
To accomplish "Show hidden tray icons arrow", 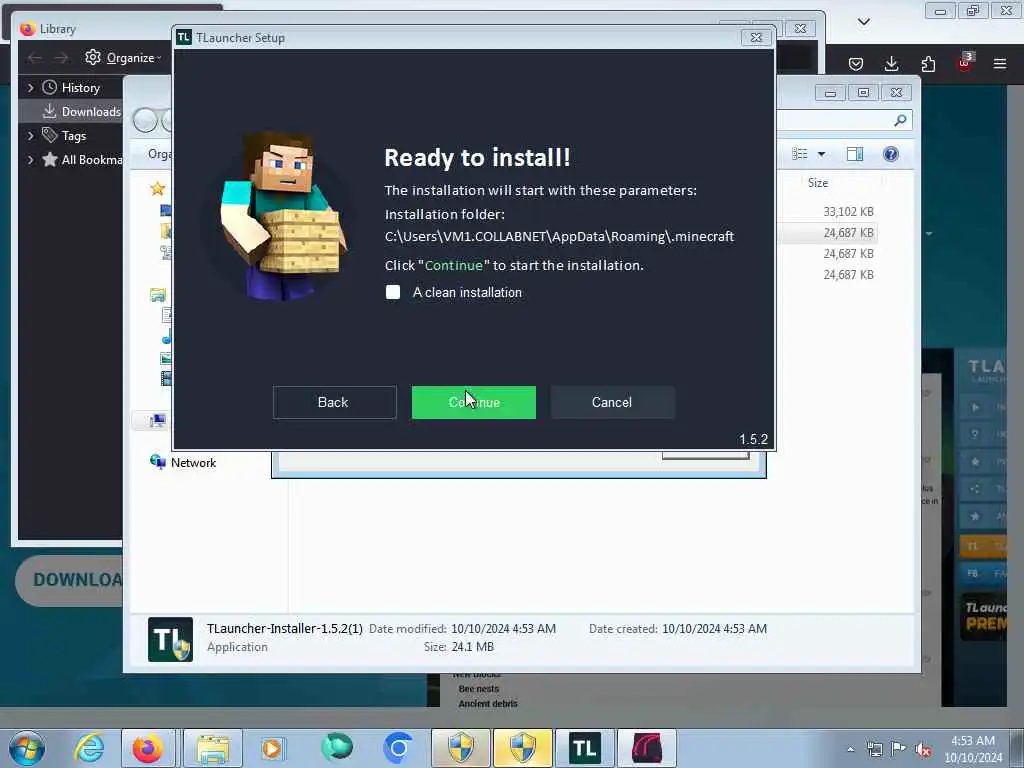I will [x=850, y=749].
